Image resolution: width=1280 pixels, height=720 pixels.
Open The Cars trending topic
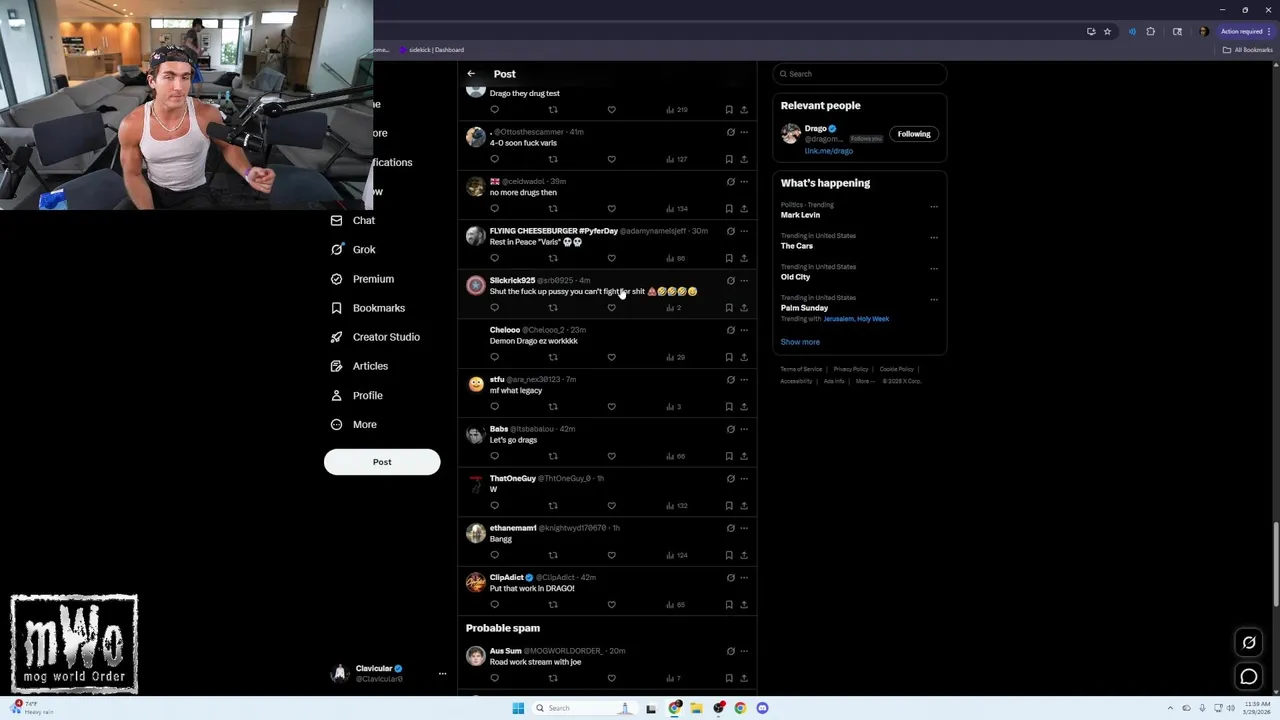point(797,246)
